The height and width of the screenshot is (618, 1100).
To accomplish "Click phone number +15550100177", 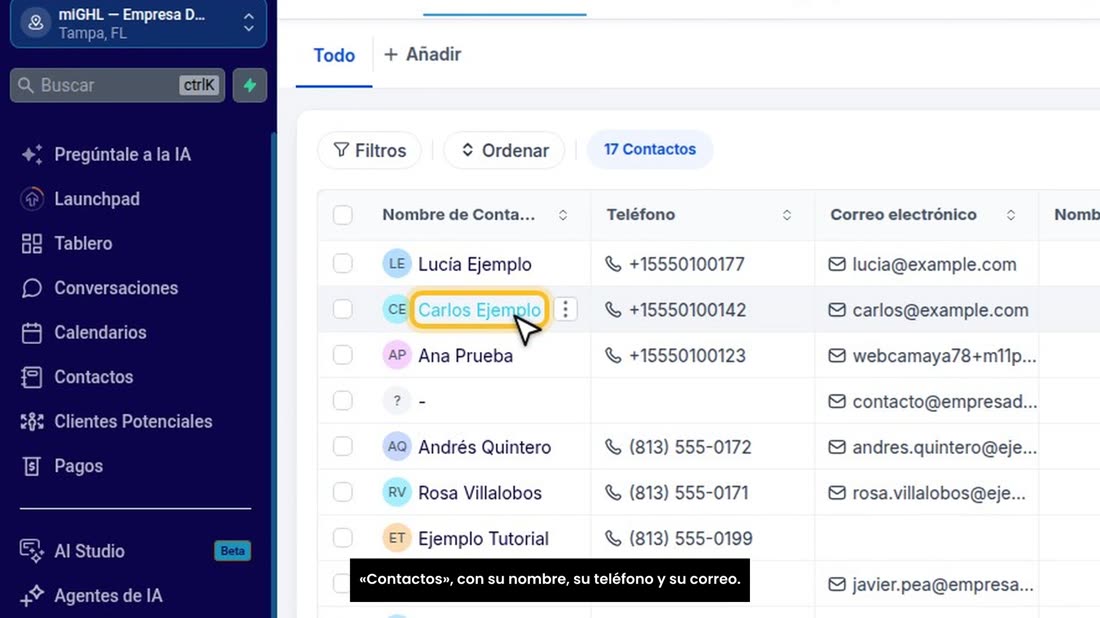I will point(687,264).
